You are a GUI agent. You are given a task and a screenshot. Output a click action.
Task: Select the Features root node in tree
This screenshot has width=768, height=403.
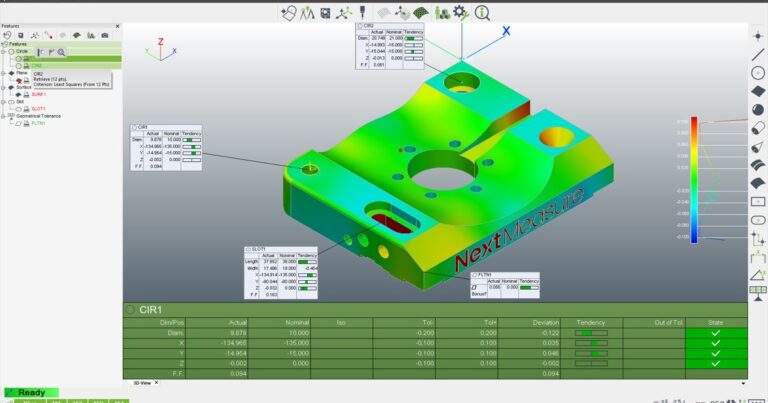point(18,44)
